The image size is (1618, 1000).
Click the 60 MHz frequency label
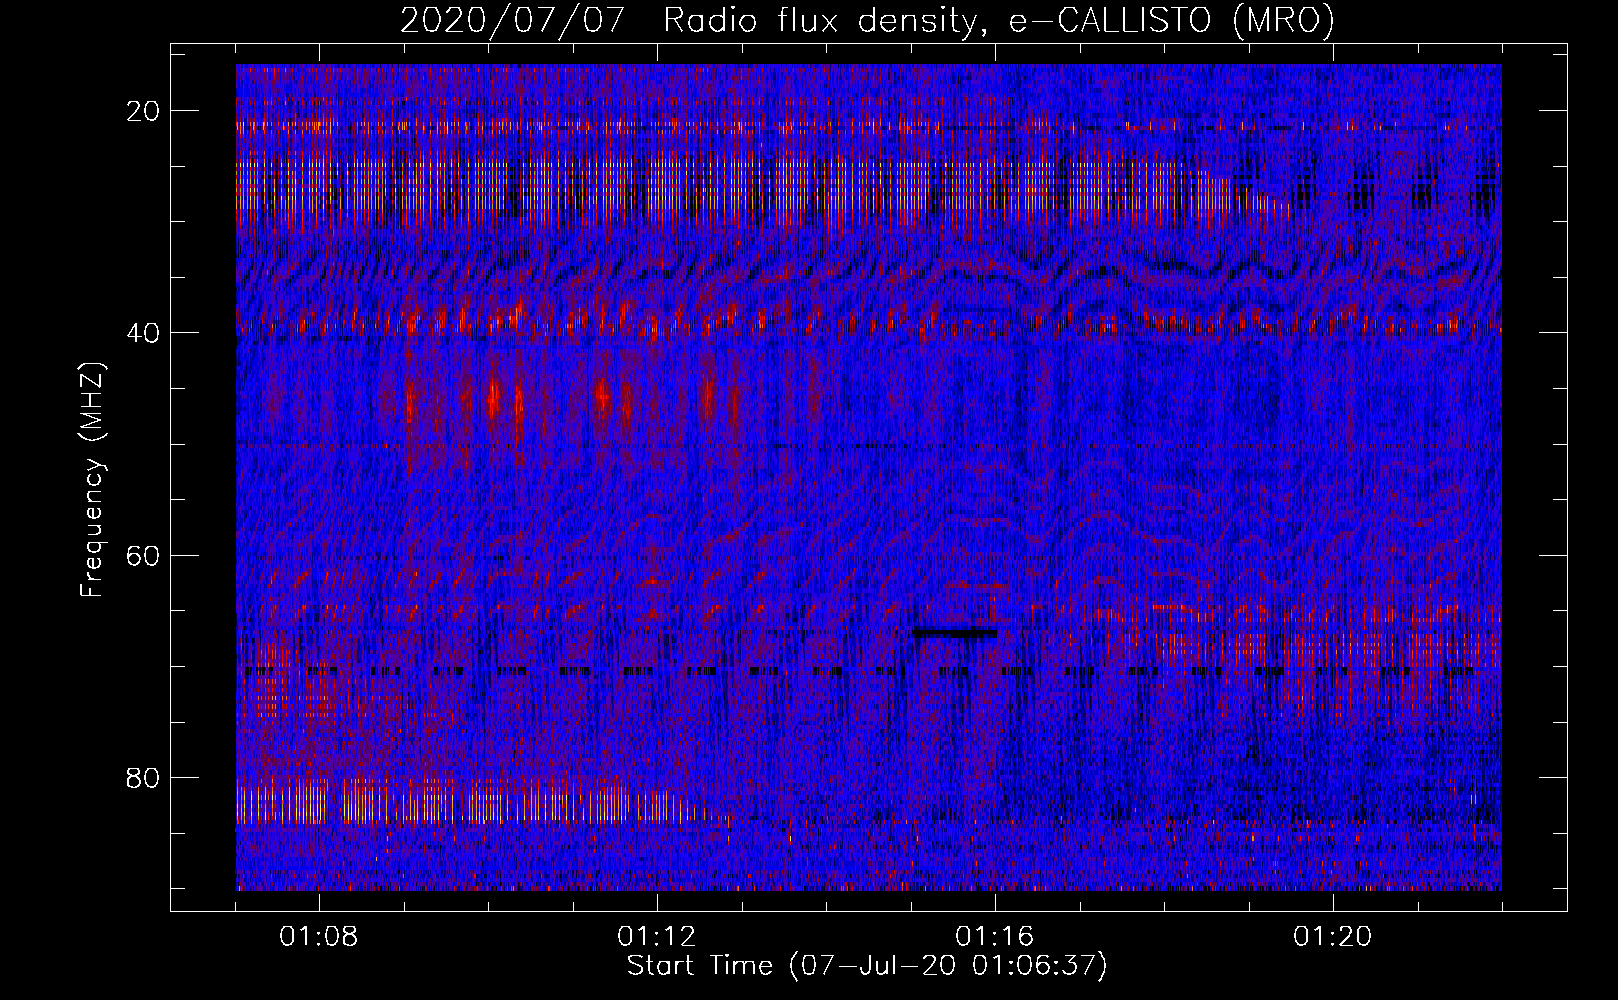[x=144, y=555]
